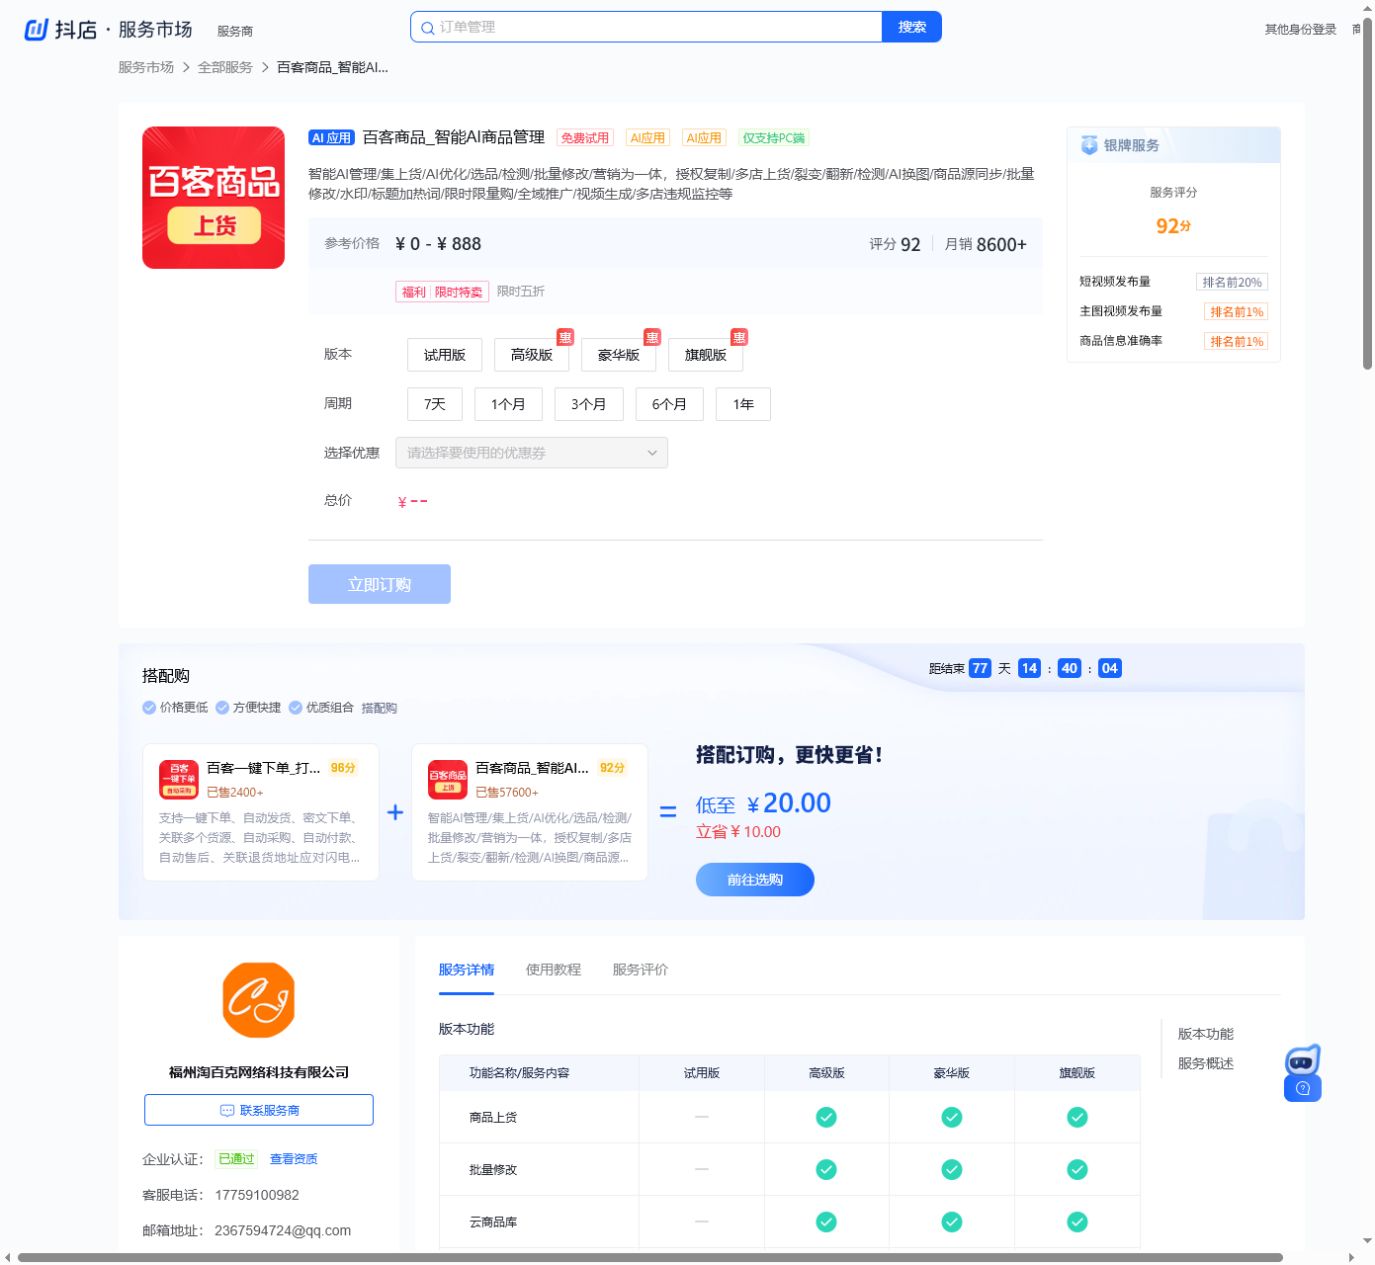Click the 搭配购 link beside 优质组合
The image size is (1375, 1265).
[379, 708]
